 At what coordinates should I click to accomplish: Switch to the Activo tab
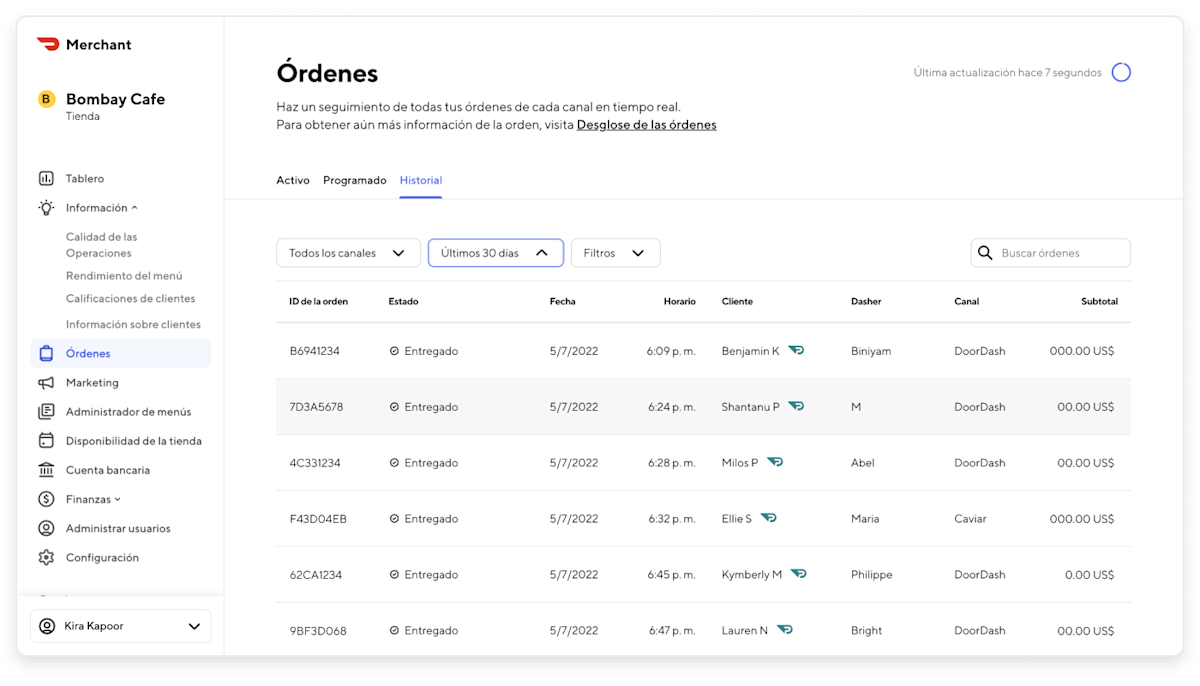pyautogui.click(x=293, y=180)
